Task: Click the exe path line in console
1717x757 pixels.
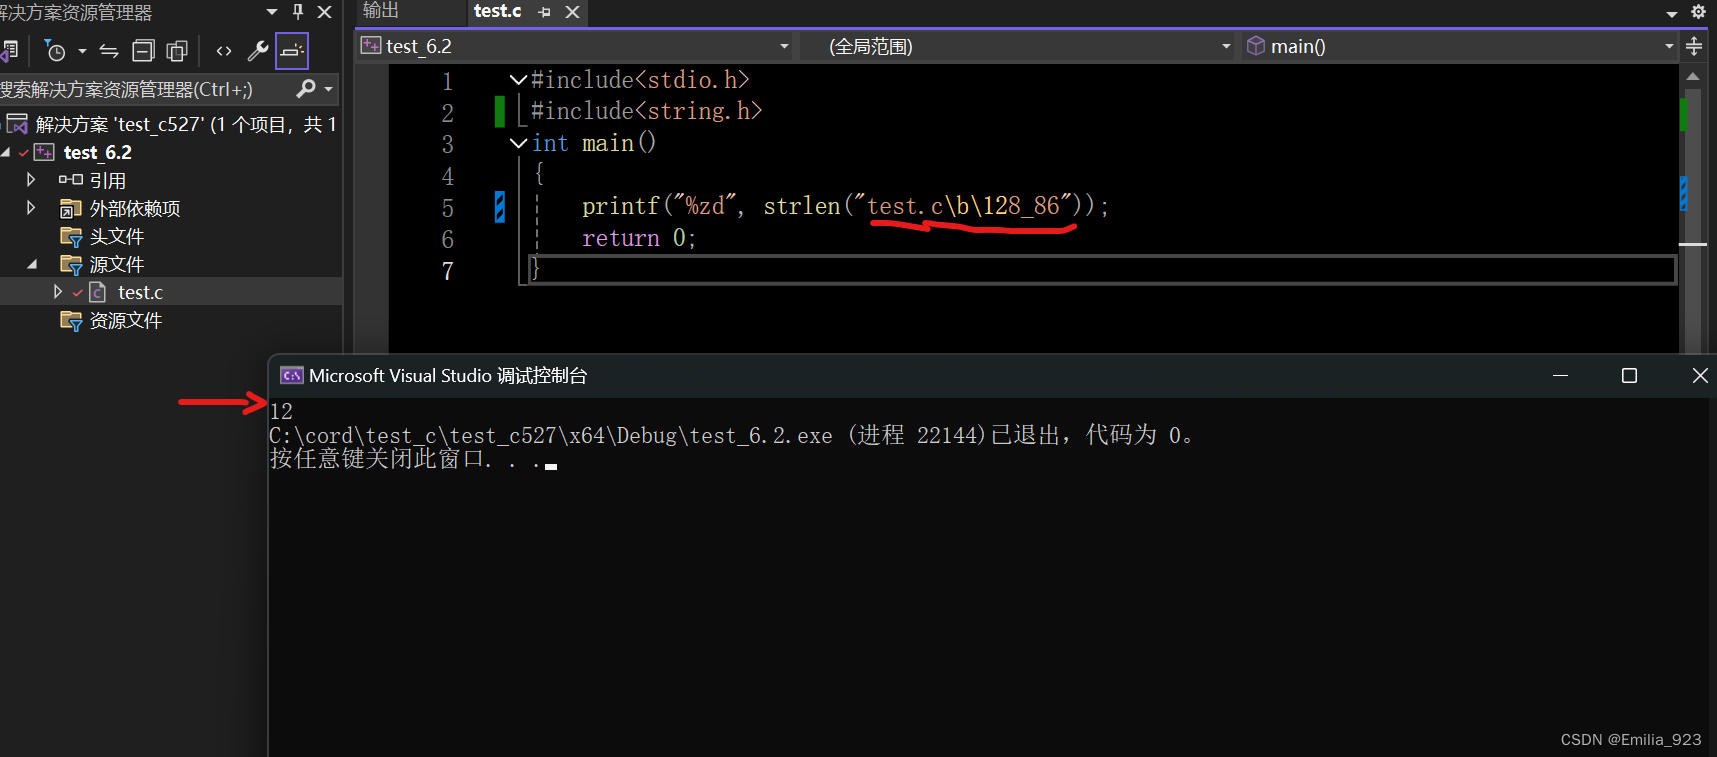Action: 731,435
